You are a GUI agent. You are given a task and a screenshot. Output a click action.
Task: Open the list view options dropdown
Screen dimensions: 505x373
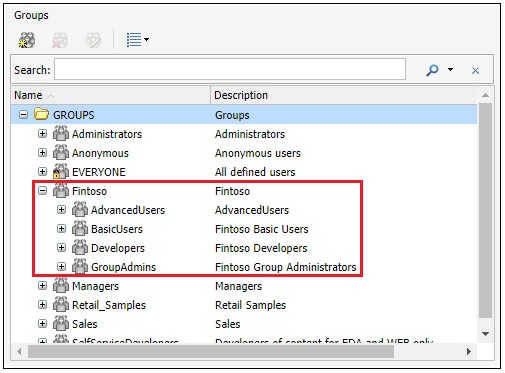(x=138, y=40)
